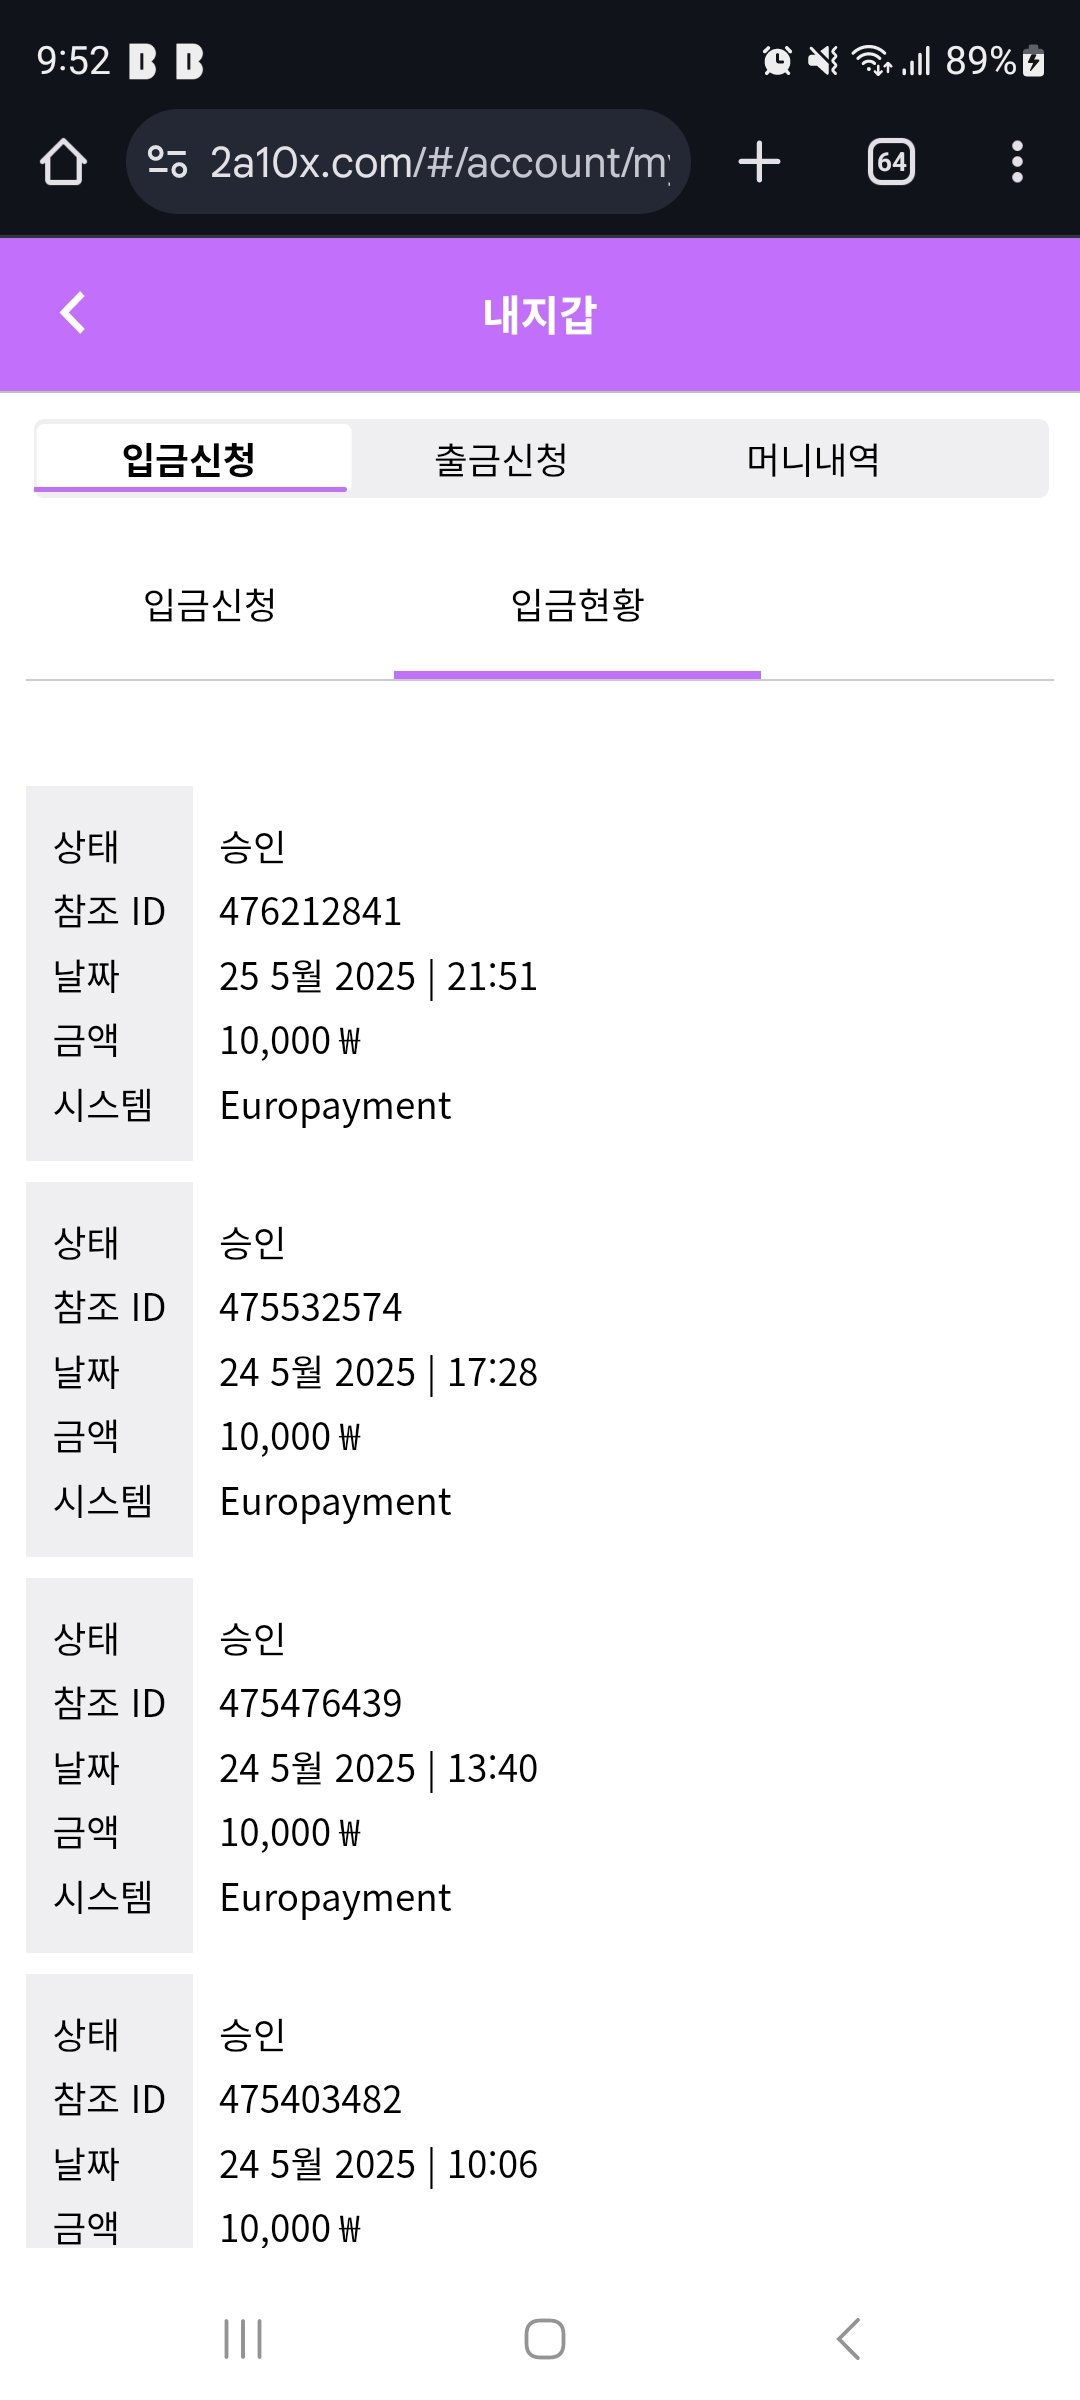Select the top 입금신청 tab
Viewport: 1080px width, 2400px height.
(190, 460)
